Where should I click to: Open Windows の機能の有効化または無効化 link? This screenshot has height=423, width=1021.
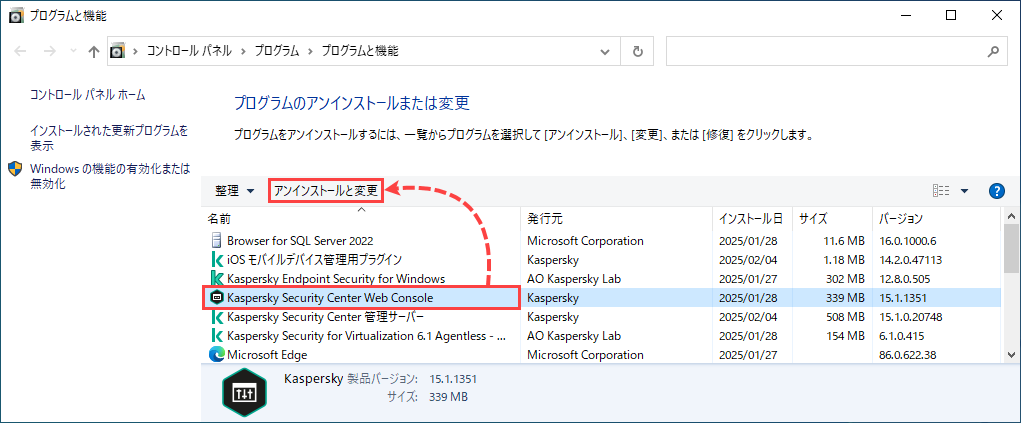pyautogui.click(x=110, y=176)
